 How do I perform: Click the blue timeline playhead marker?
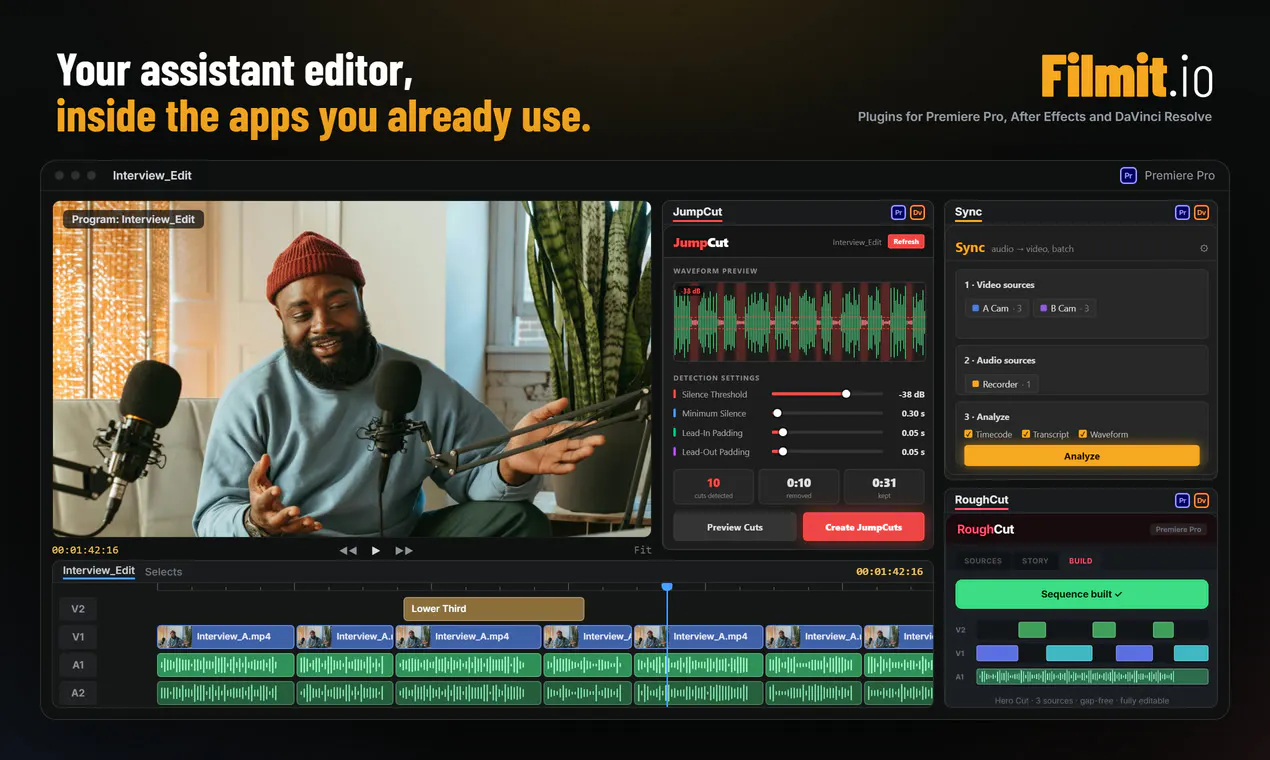tap(667, 587)
